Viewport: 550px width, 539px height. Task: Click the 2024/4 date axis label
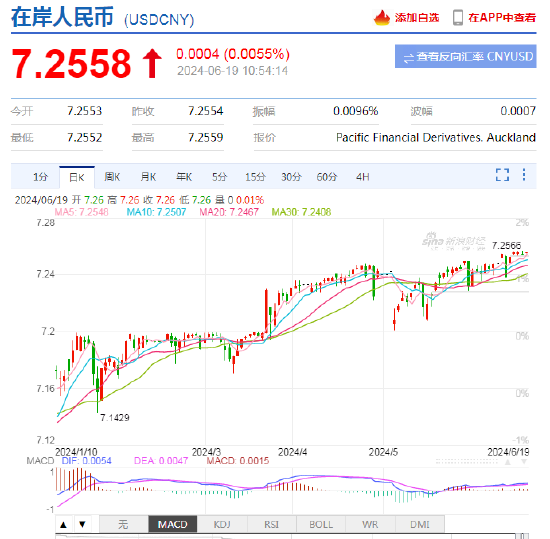point(293,452)
